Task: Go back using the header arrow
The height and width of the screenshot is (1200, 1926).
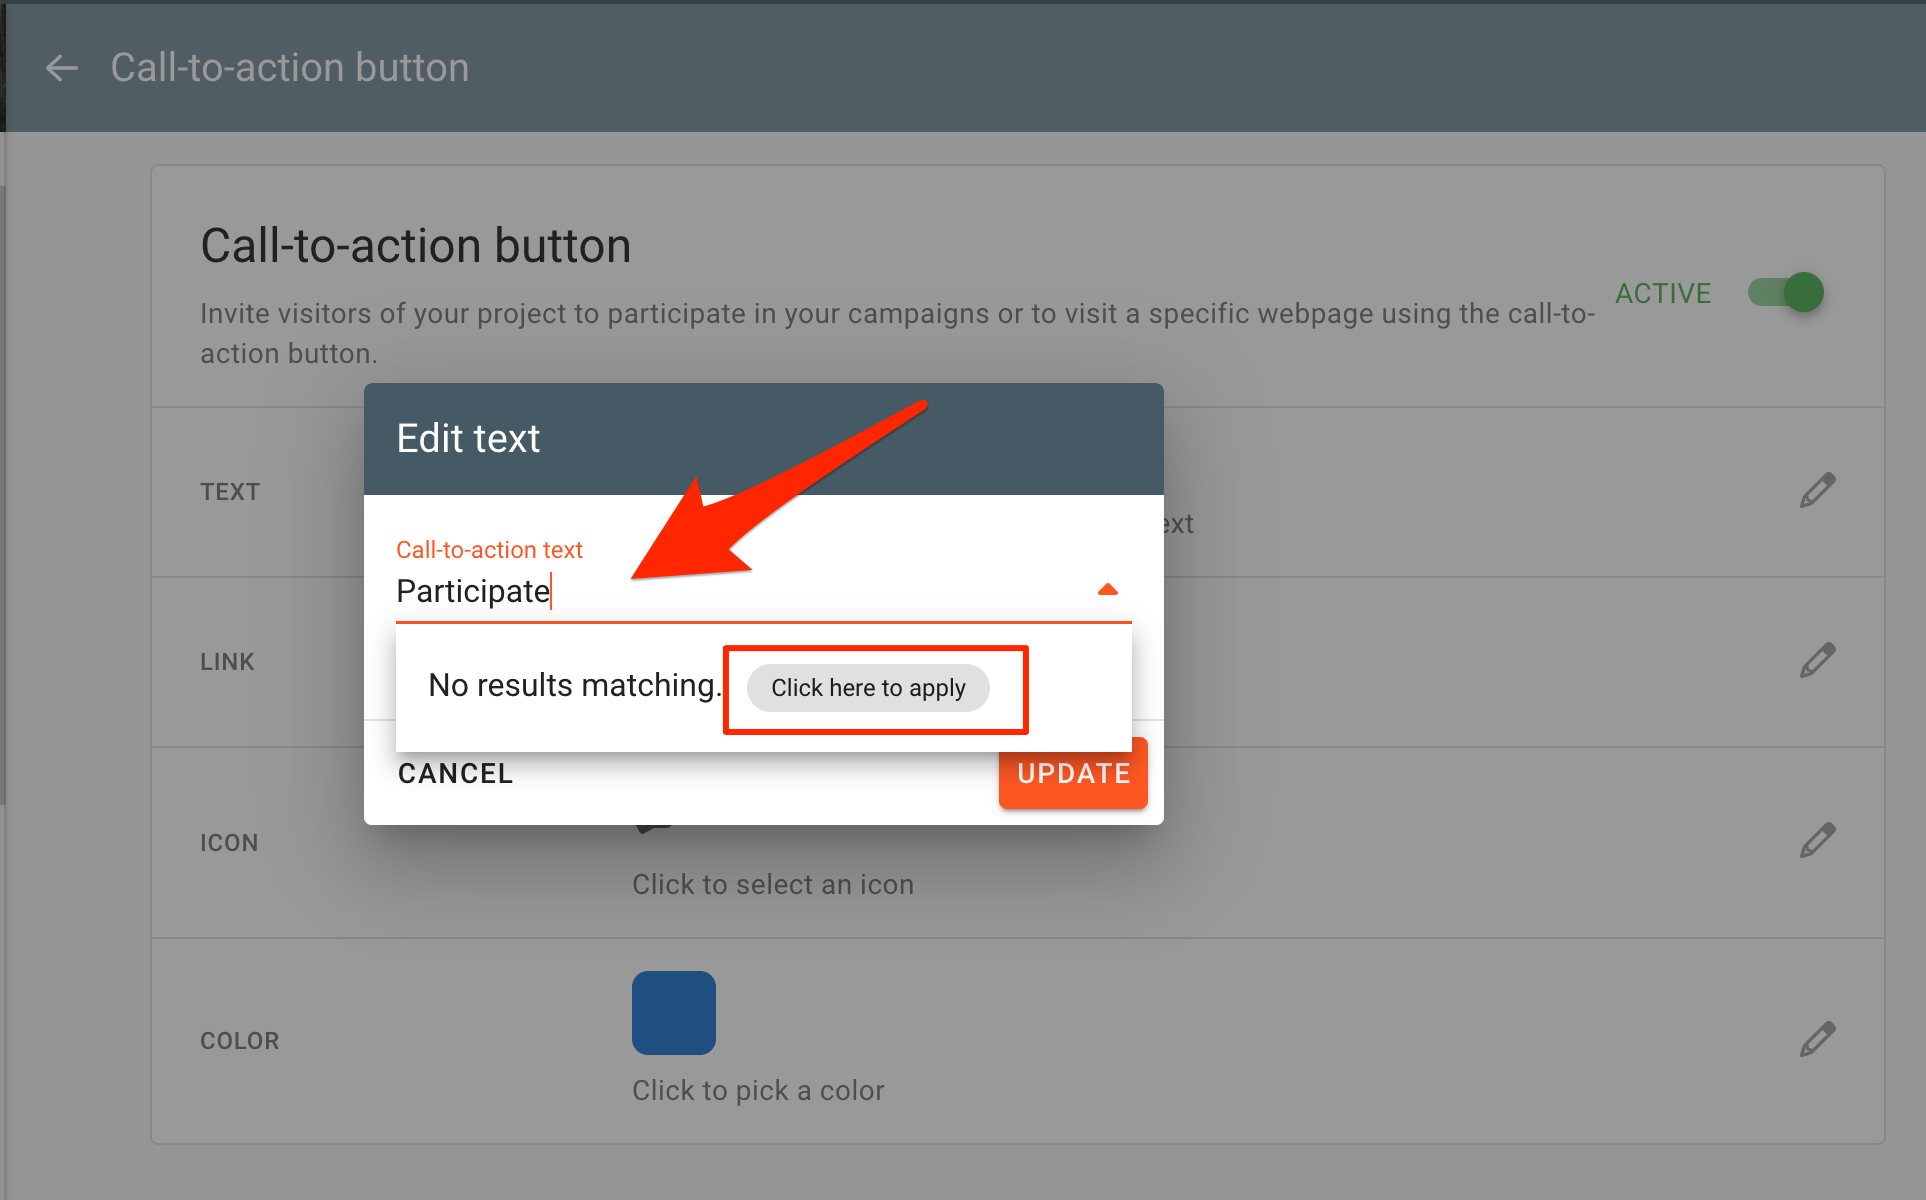Action: [62, 68]
